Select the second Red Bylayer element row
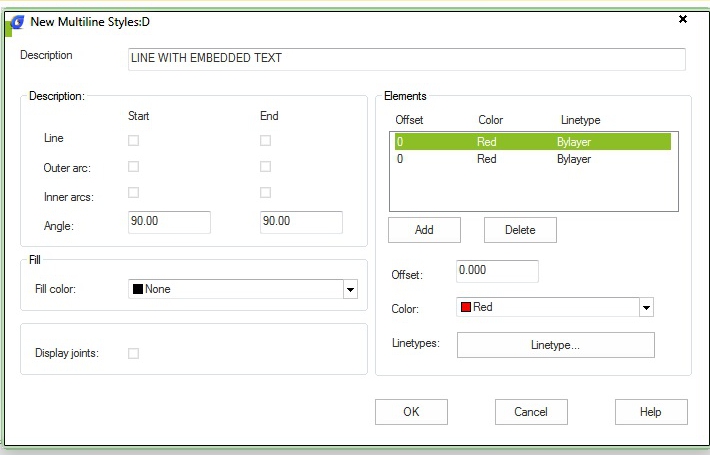This screenshot has width=710, height=455. [x=532, y=159]
